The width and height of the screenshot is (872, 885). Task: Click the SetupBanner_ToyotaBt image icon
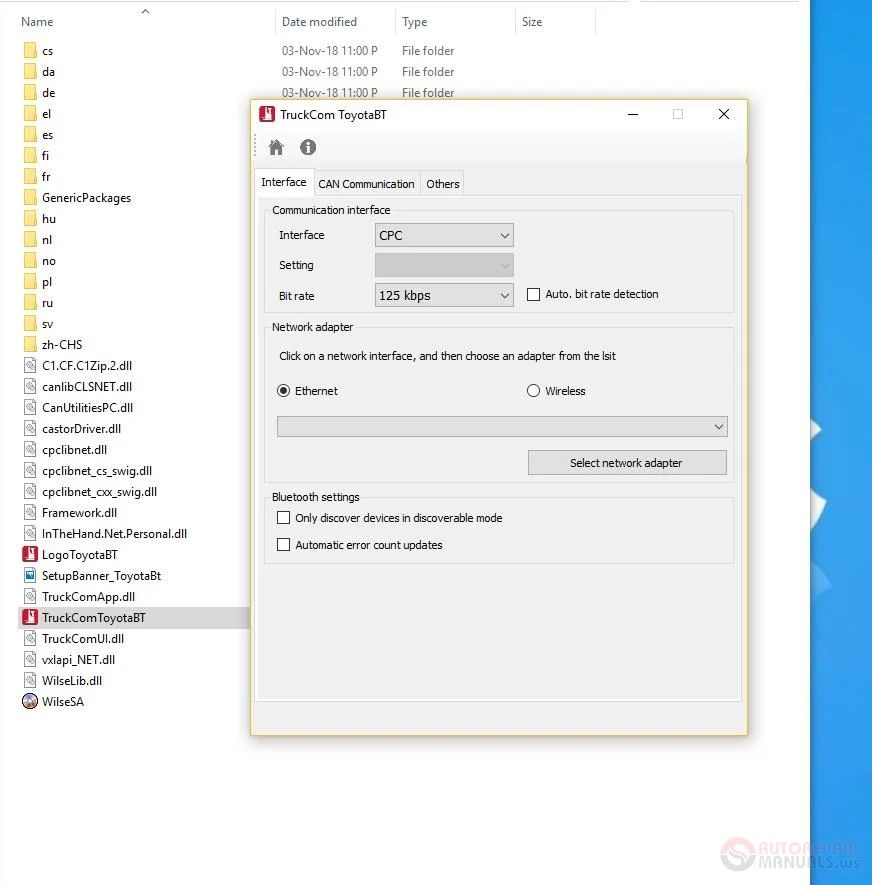[30, 575]
